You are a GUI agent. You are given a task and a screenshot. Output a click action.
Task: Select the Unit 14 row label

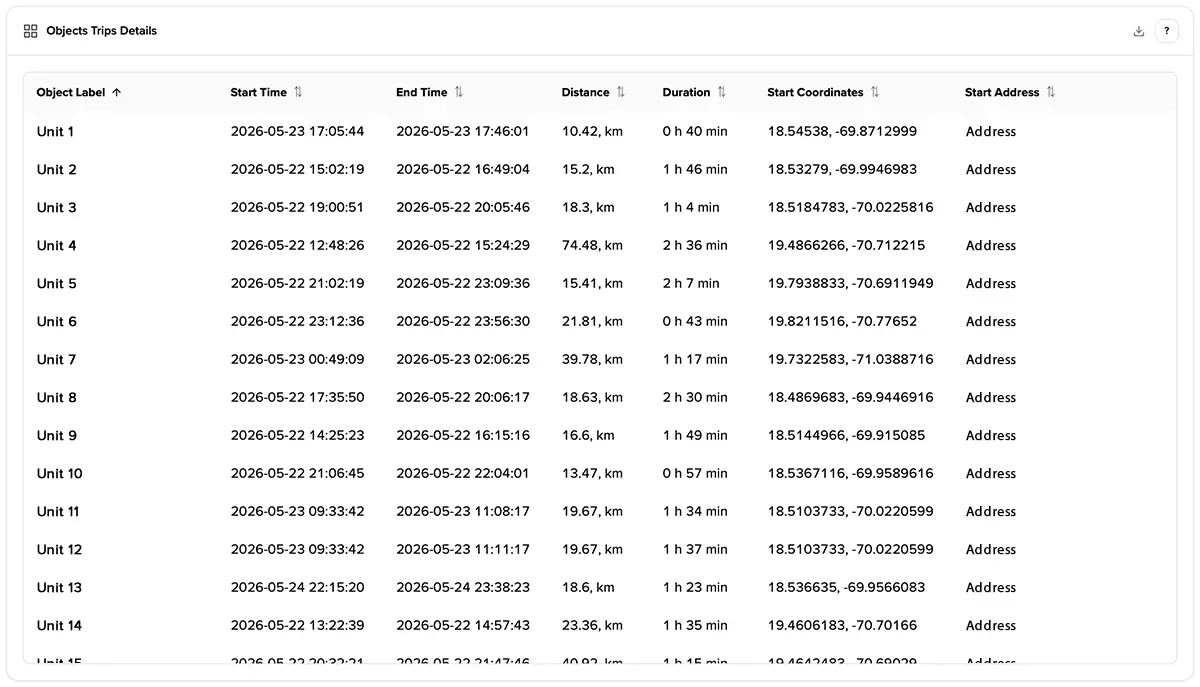point(60,626)
